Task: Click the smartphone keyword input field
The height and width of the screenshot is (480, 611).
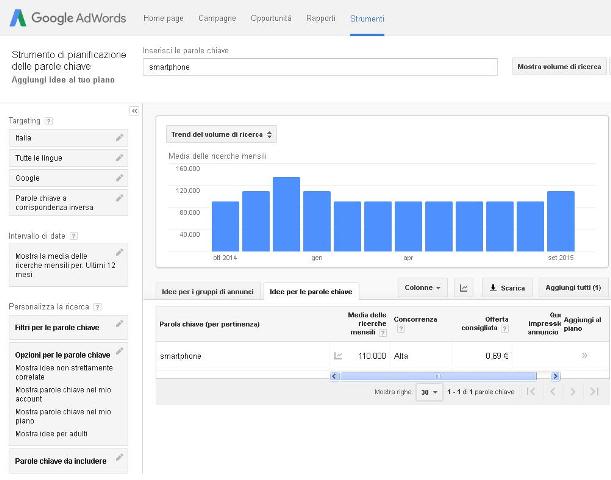Action: [320, 67]
